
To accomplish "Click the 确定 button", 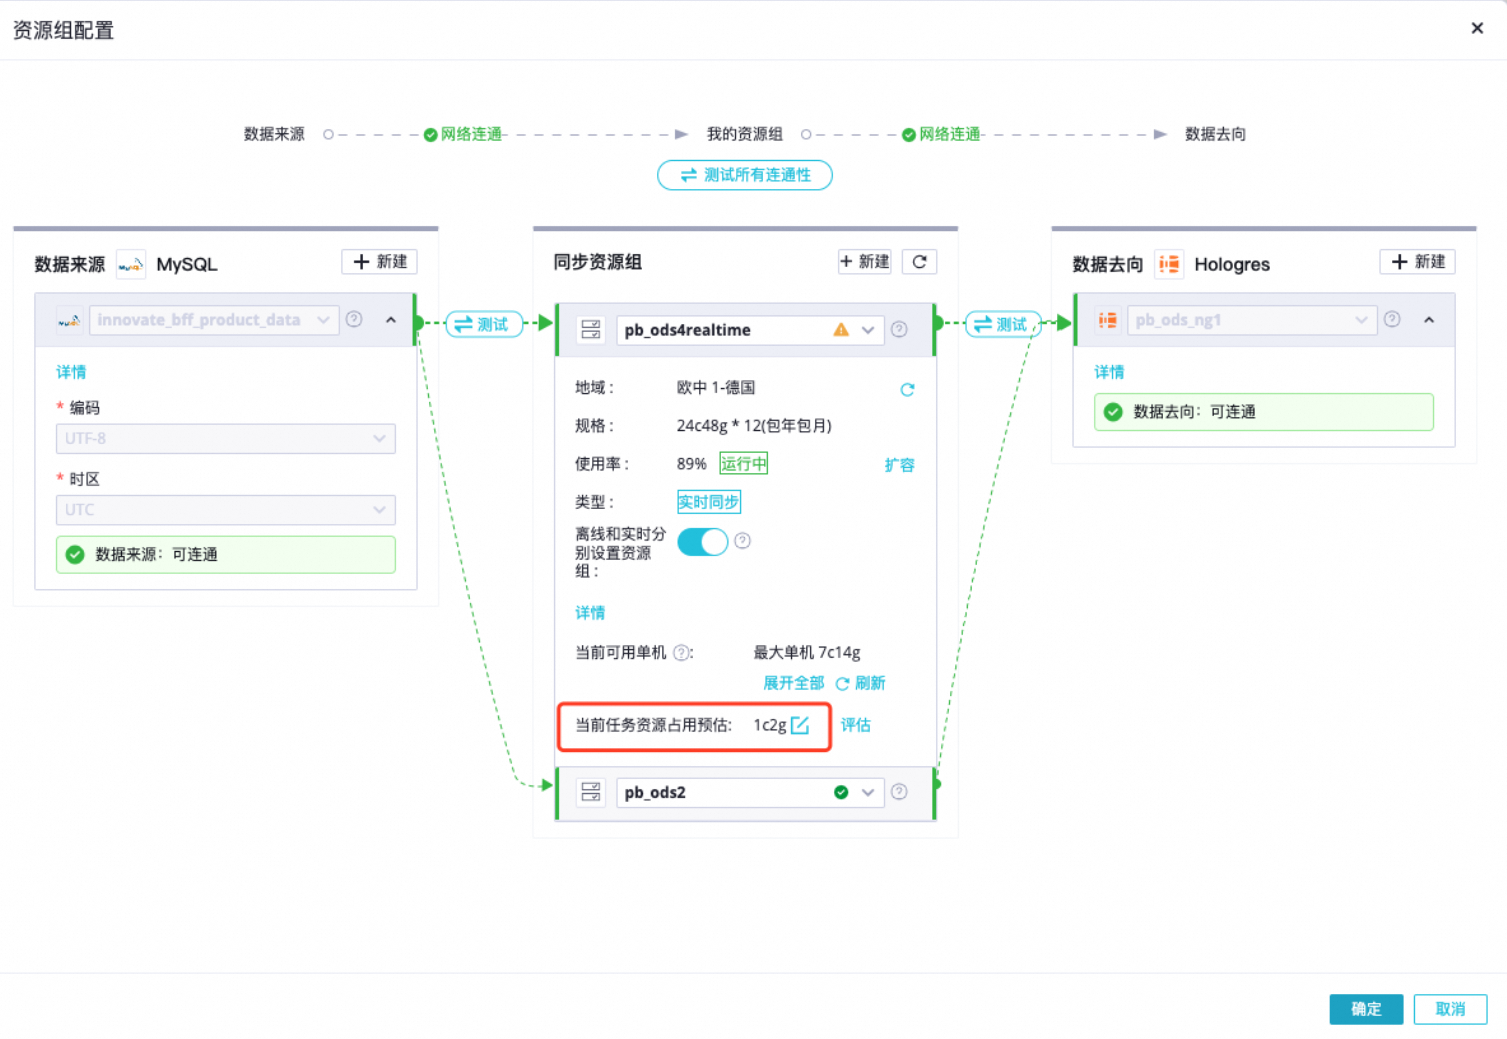I will click(1366, 1009).
